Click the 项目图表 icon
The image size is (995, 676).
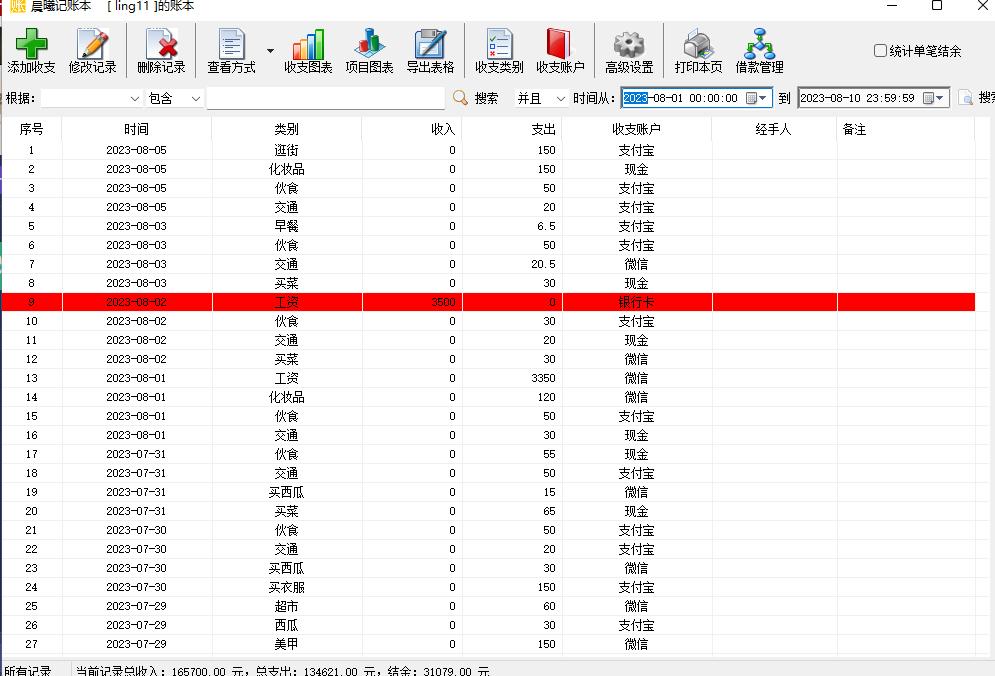pyautogui.click(x=370, y=48)
